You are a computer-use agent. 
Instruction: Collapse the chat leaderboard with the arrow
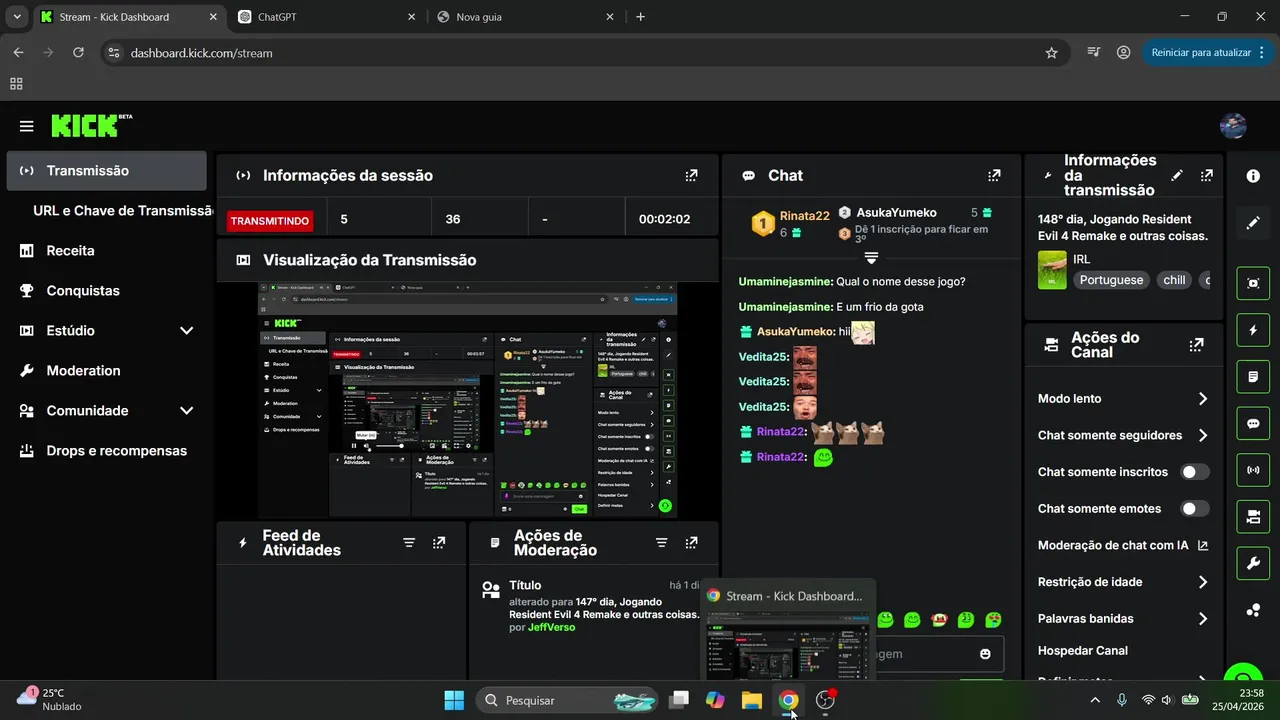point(871,257)
